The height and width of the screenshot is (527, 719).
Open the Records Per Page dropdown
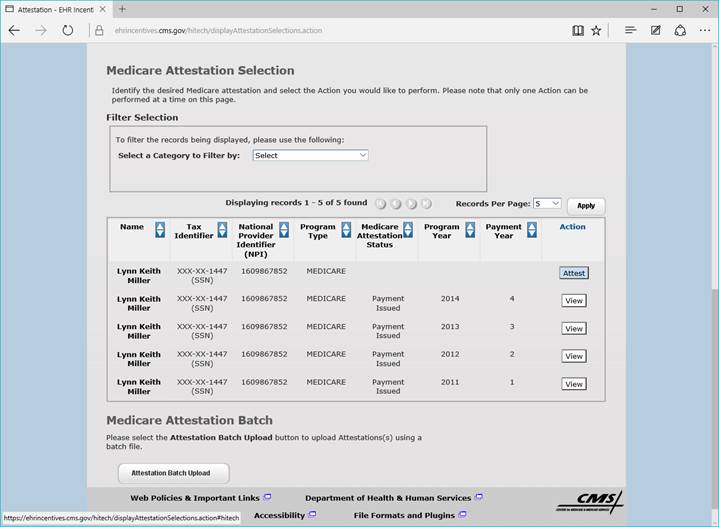pos(547,203)
